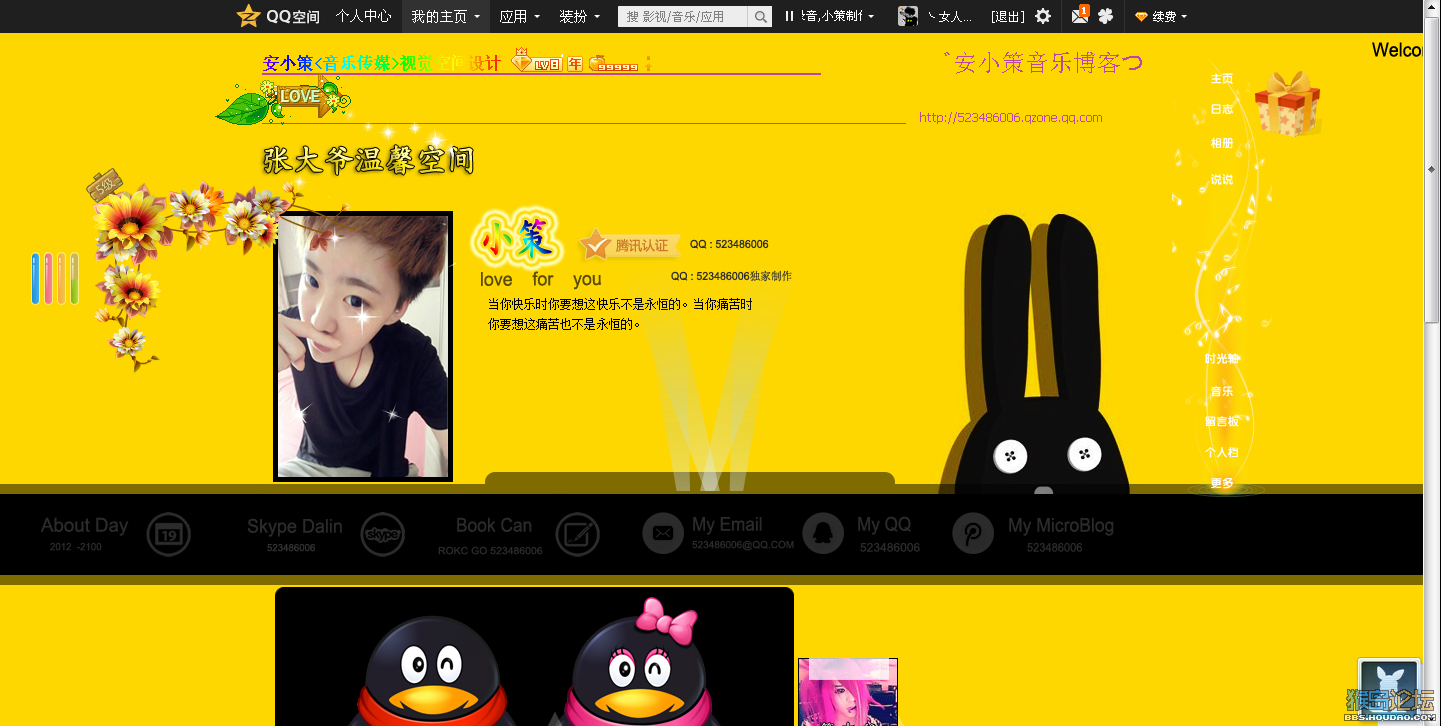Click the [退出] logout link
The height and width of the screenshot is (726, 1441).
pos(1008,16)
